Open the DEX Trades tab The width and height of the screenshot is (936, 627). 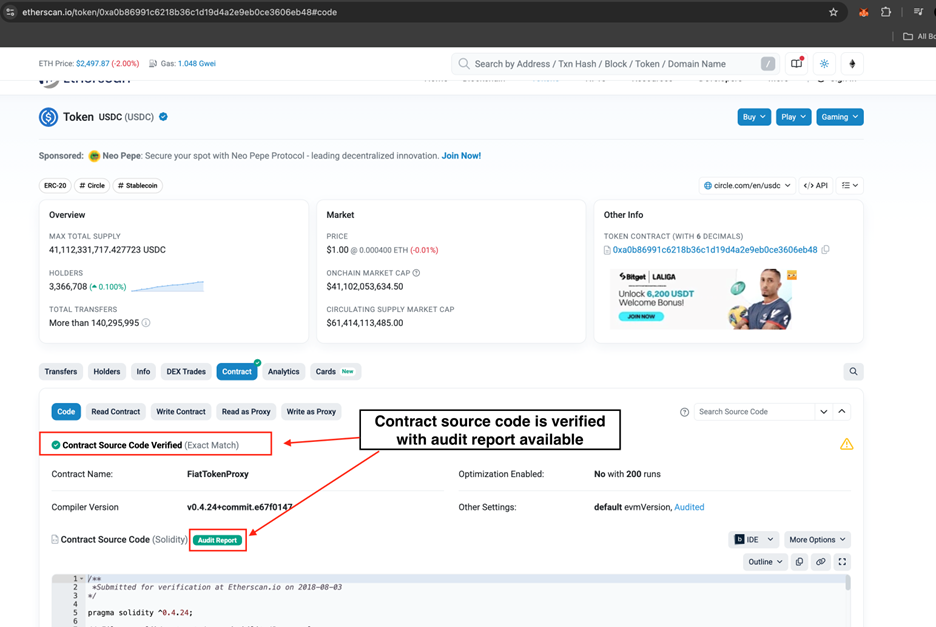pos(186,371)
